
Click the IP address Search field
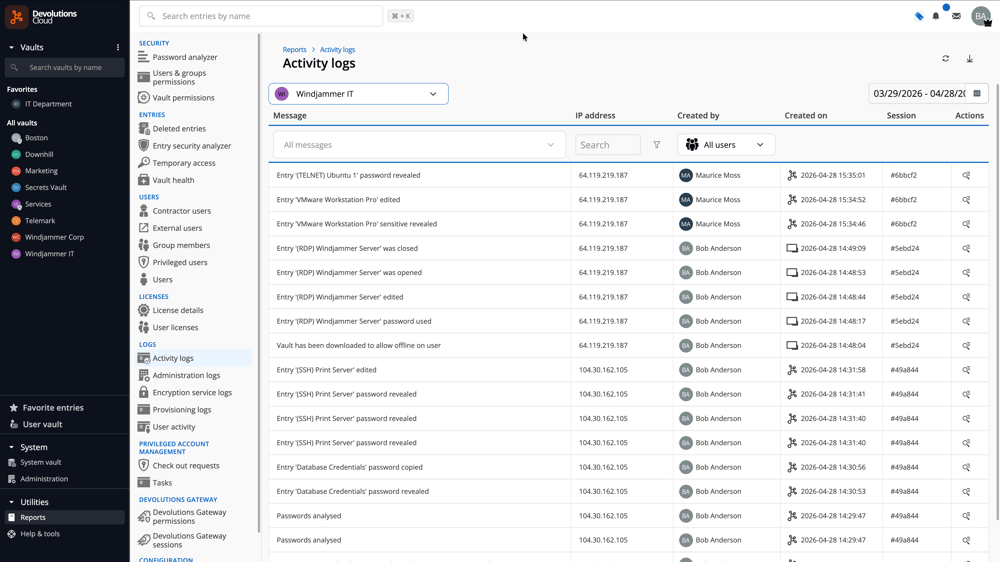(608, 145)
